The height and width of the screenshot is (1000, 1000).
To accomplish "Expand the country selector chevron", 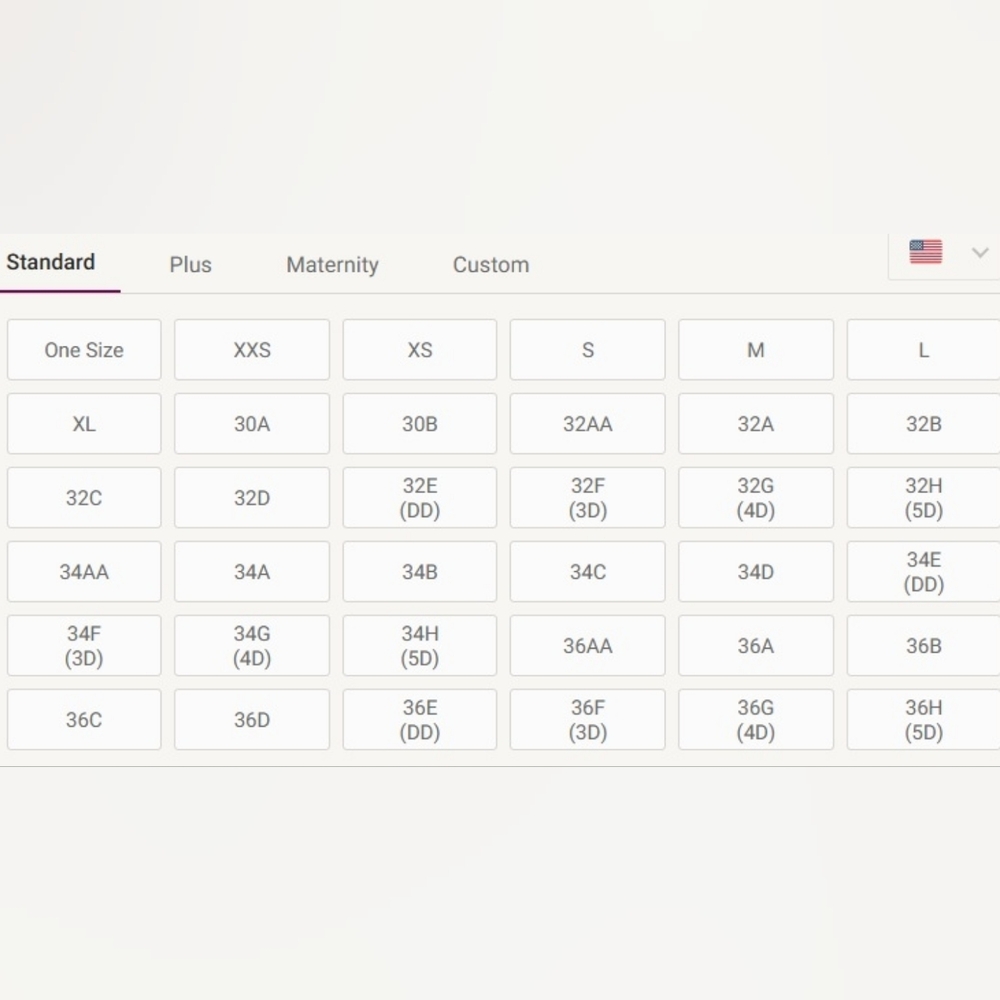I will click(980, 253).
